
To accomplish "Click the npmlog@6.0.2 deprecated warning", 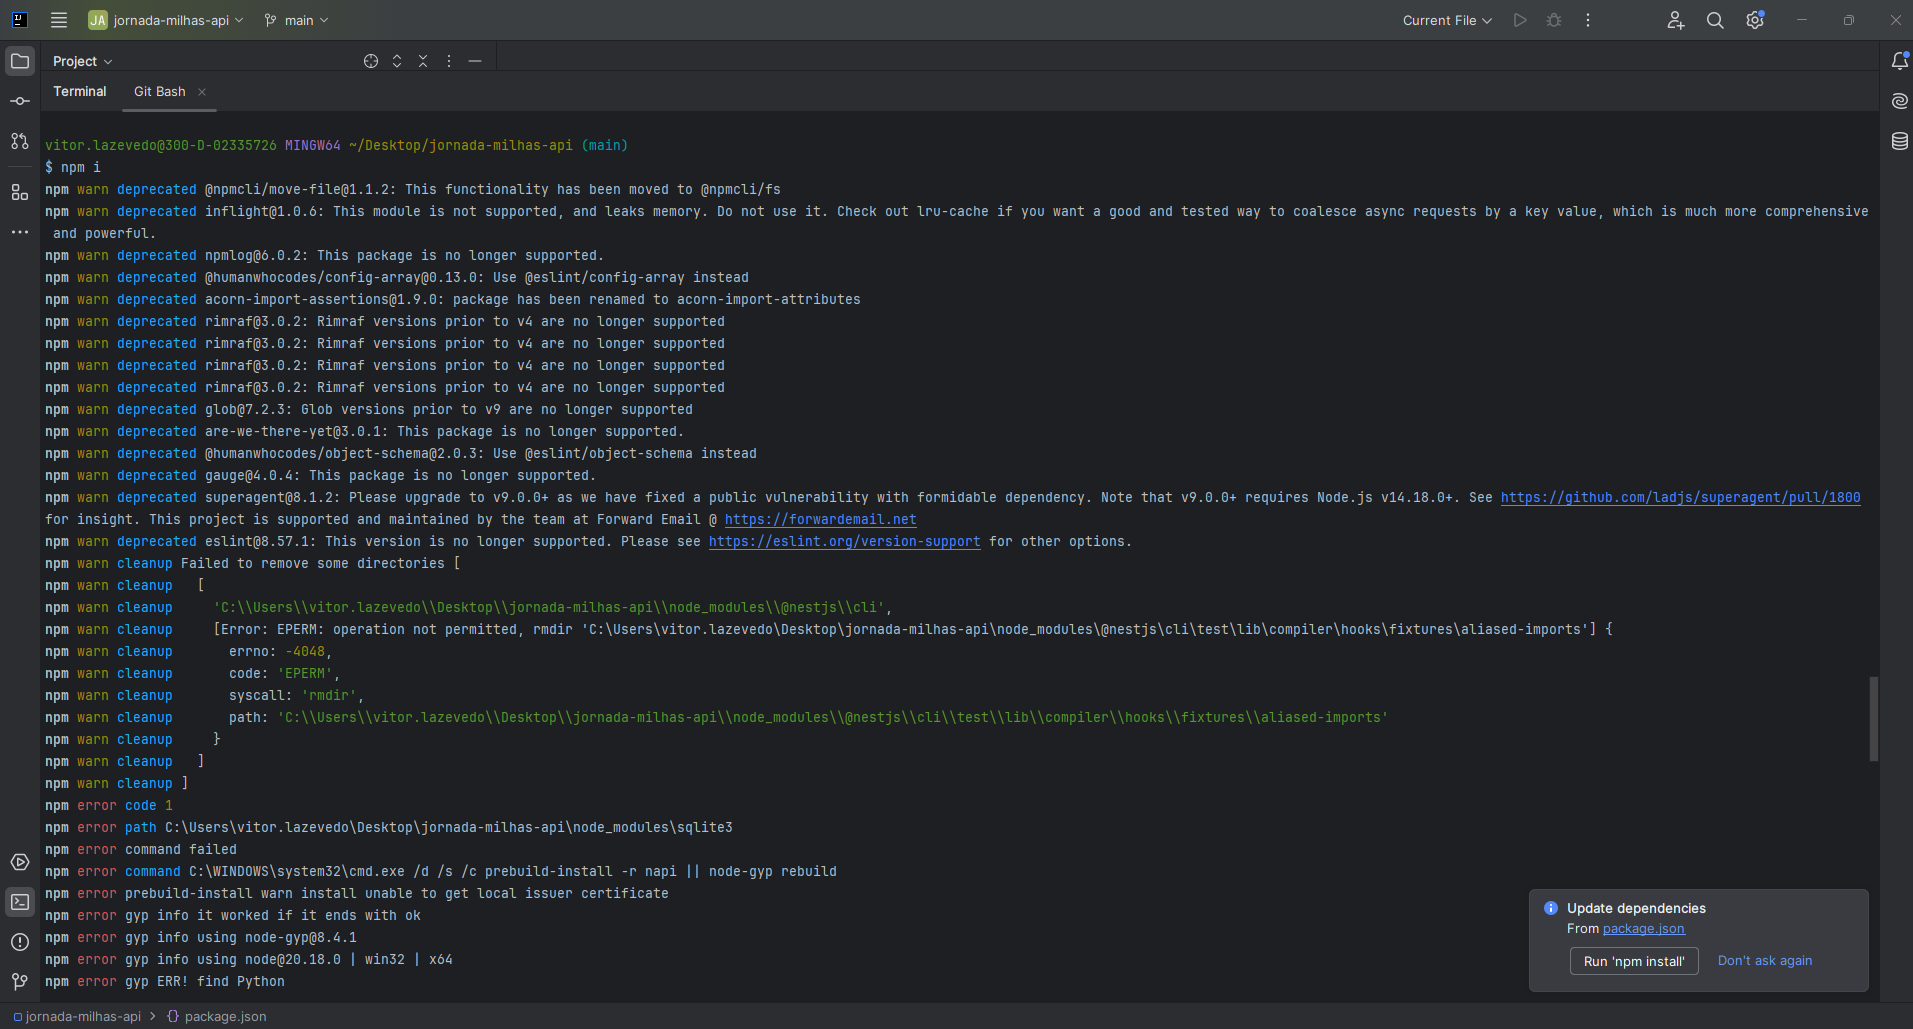I will click(x=325, y=255).
